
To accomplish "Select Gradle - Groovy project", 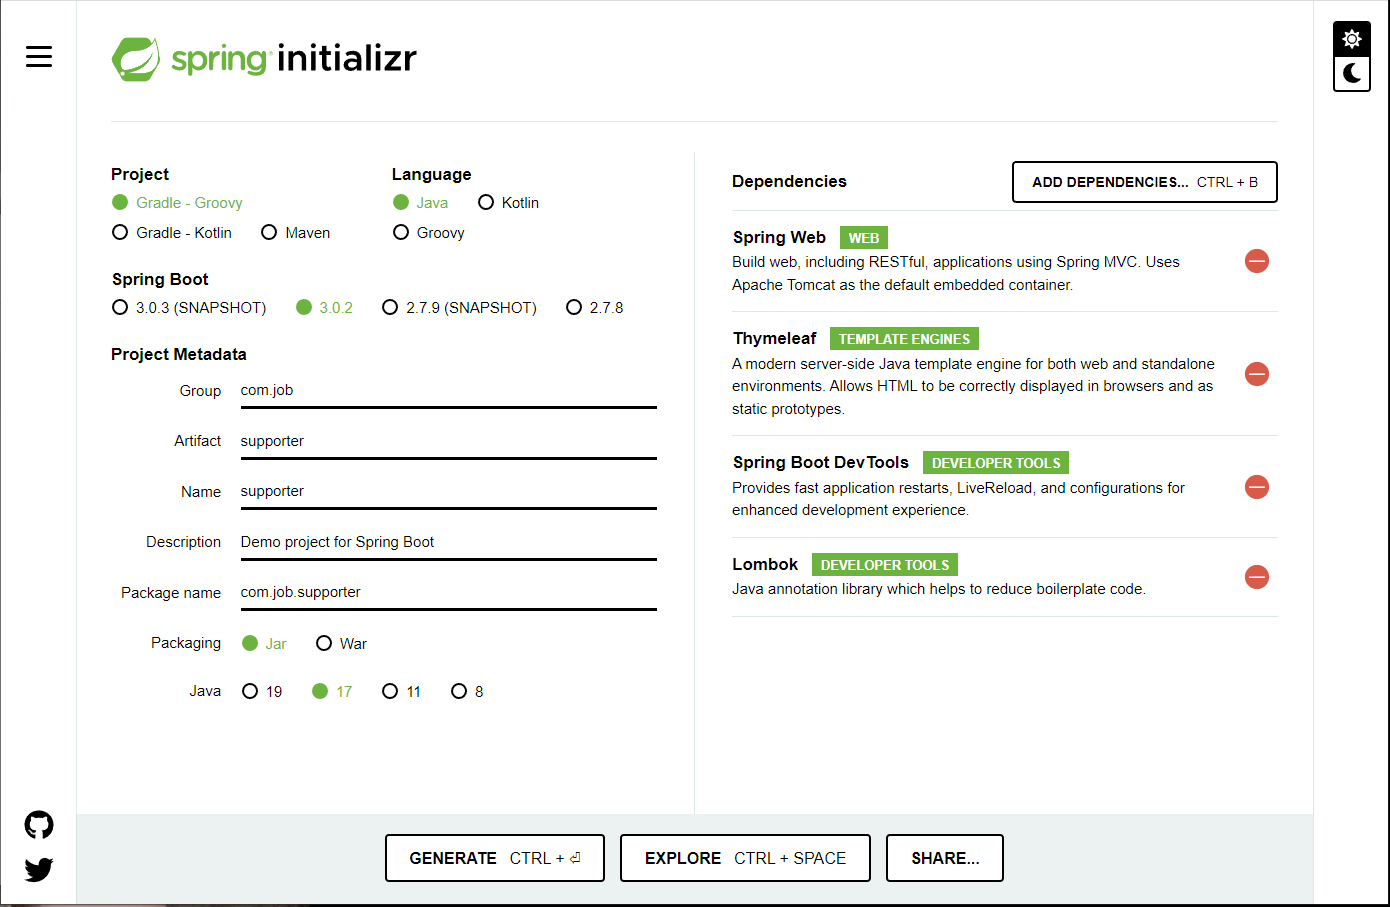I will point(177,203).
